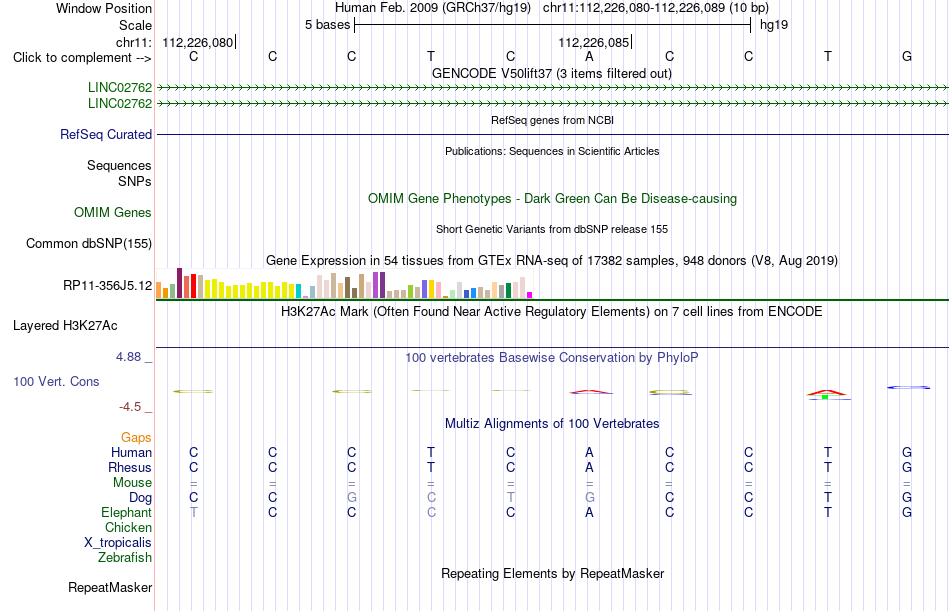This screenshot has height=611, width=950.
Task: Click the 'Human Feb. 2009 (GRCh37/hg19)' text
Action: pyautogui.click(x=433, y=8)
